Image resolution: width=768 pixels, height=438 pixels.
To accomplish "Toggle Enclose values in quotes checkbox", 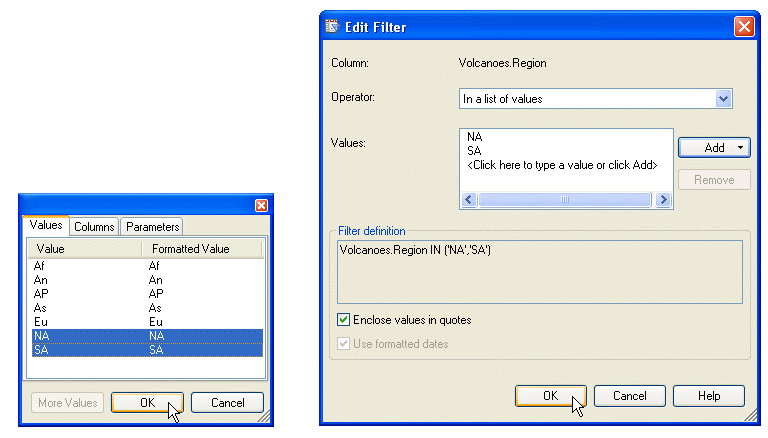I will click(x=345, y=320).
